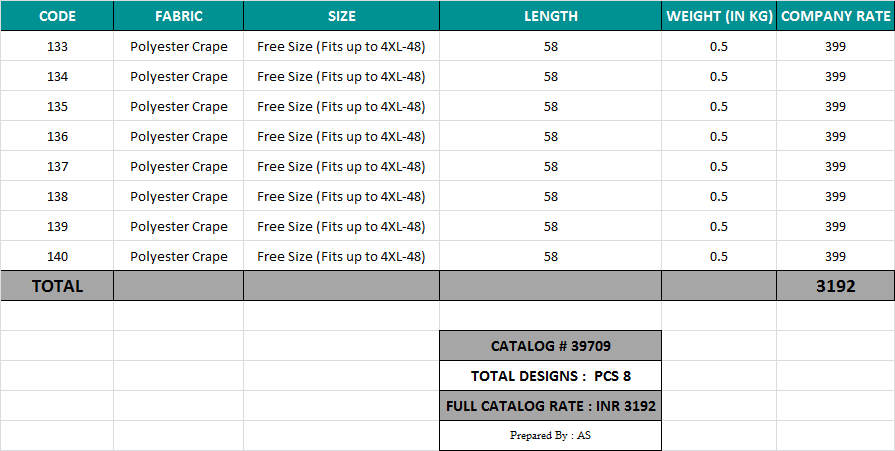Select the SIZE column header
The height and width of the screenshot is (451, 895).
[x=341, y=16]
